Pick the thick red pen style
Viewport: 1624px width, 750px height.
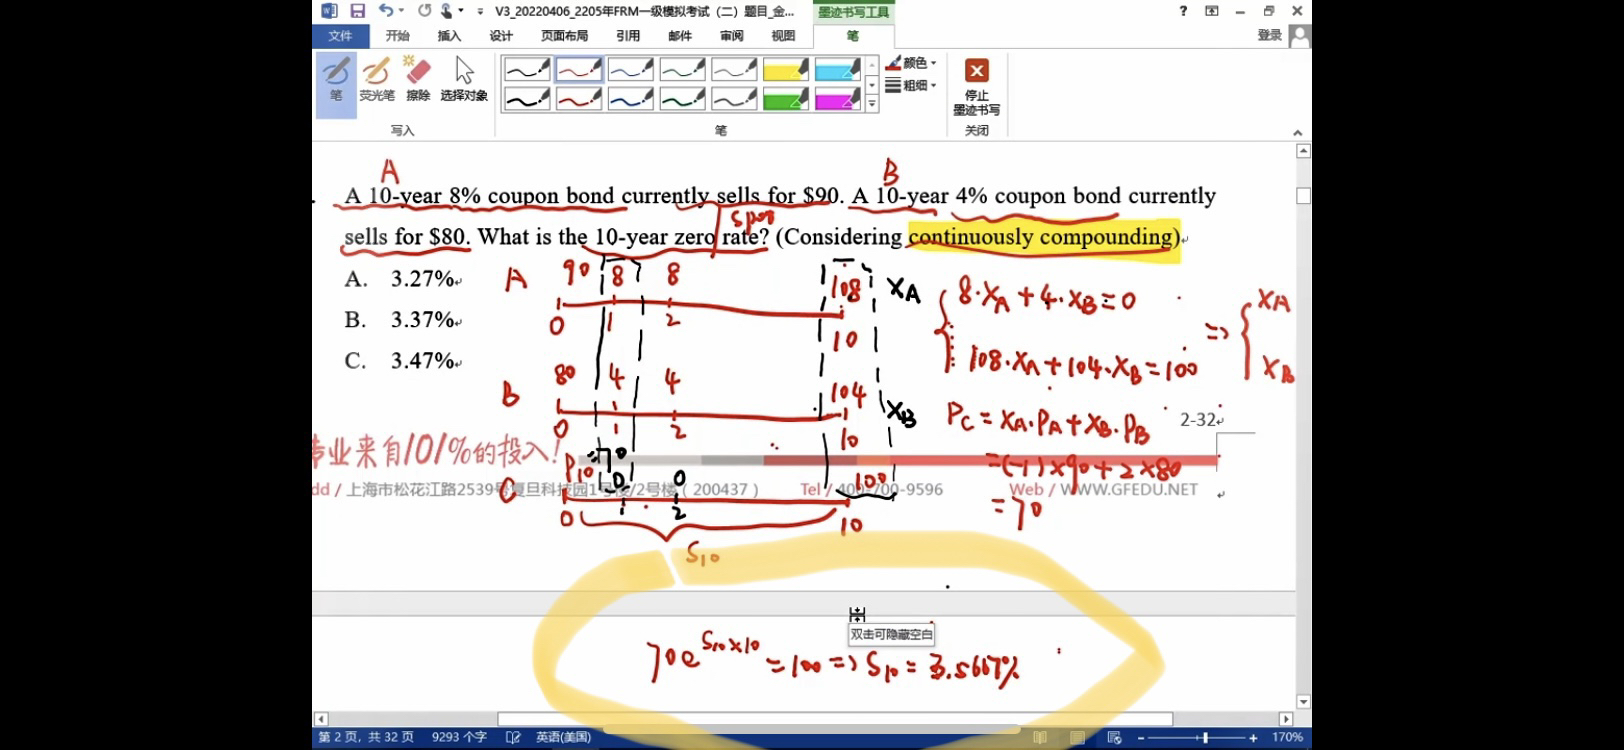(x=579, y=98)
